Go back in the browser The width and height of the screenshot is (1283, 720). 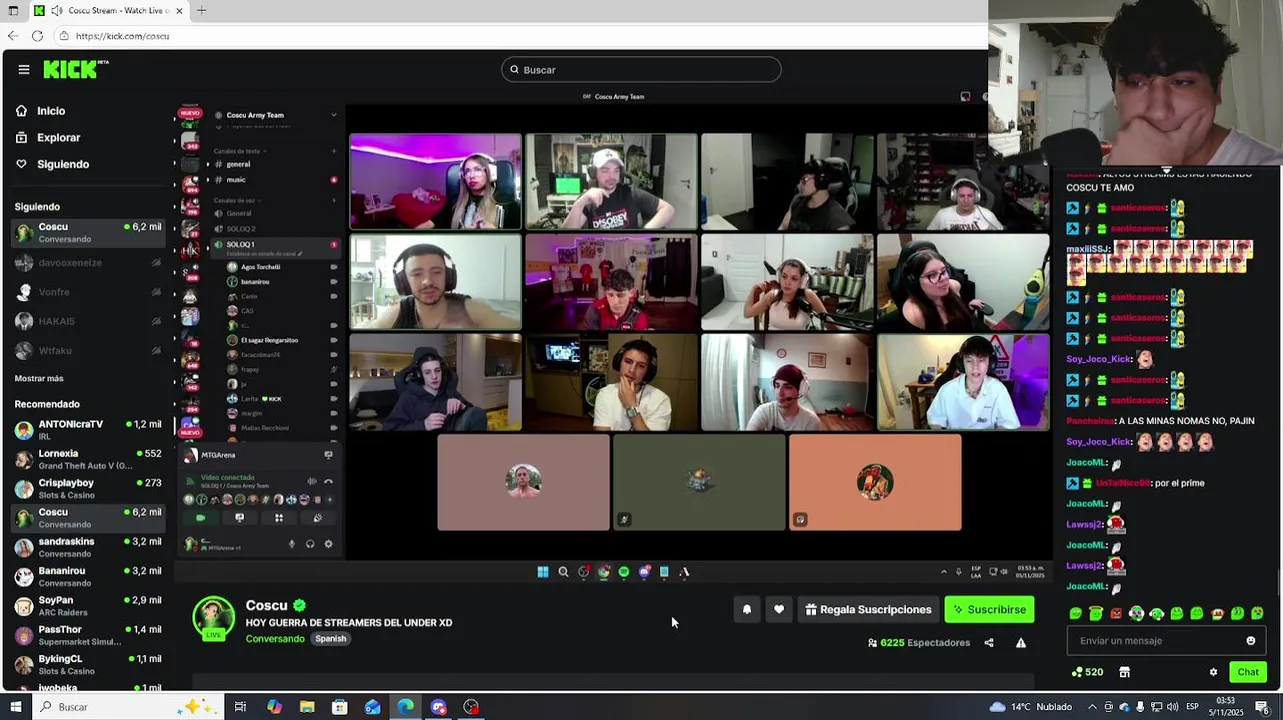(12, 36)
